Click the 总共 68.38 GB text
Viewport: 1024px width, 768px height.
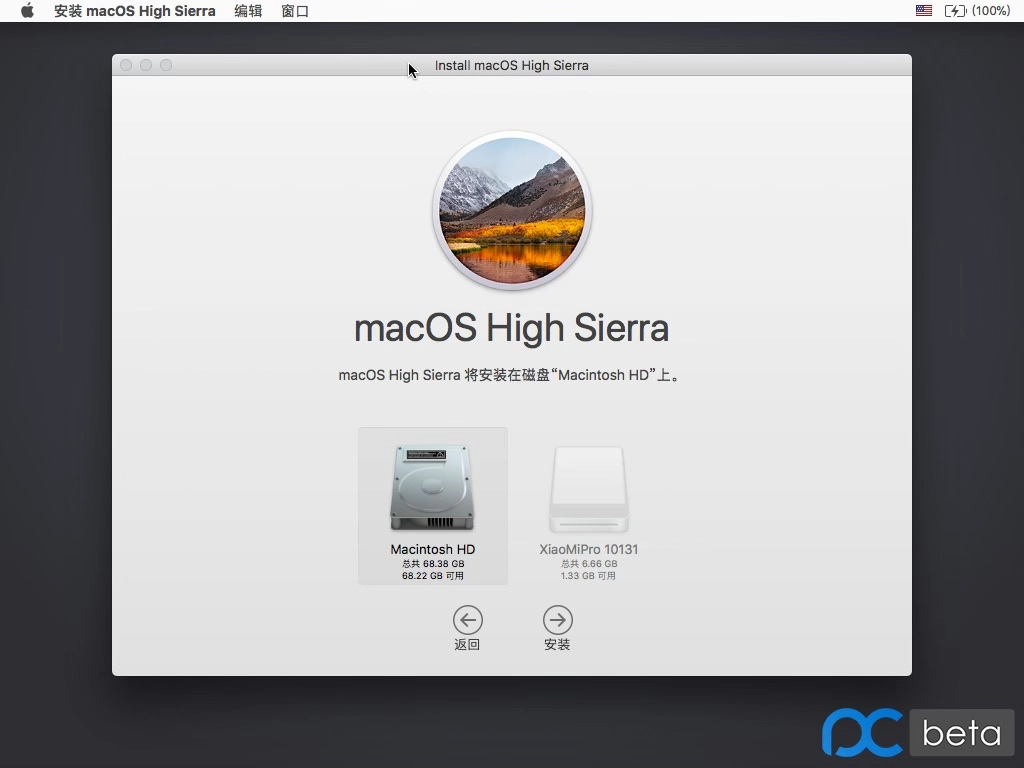432,564
